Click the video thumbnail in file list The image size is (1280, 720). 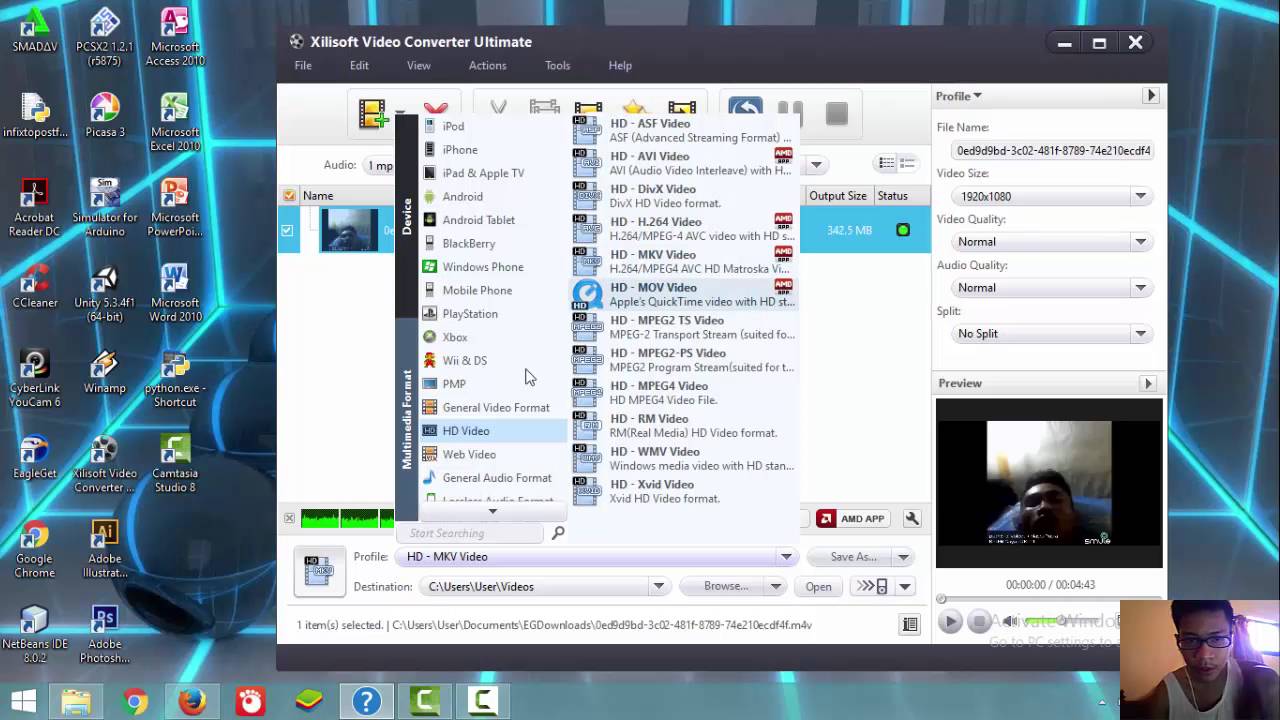(350, 230)
